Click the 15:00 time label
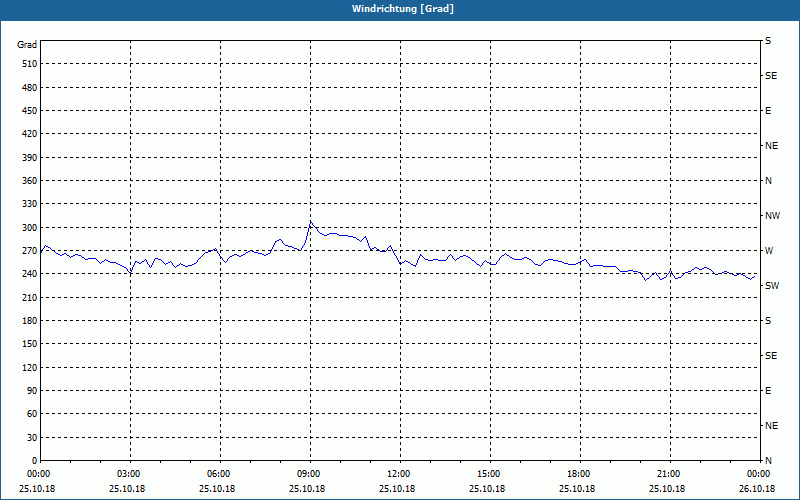 tap(490, 473)
